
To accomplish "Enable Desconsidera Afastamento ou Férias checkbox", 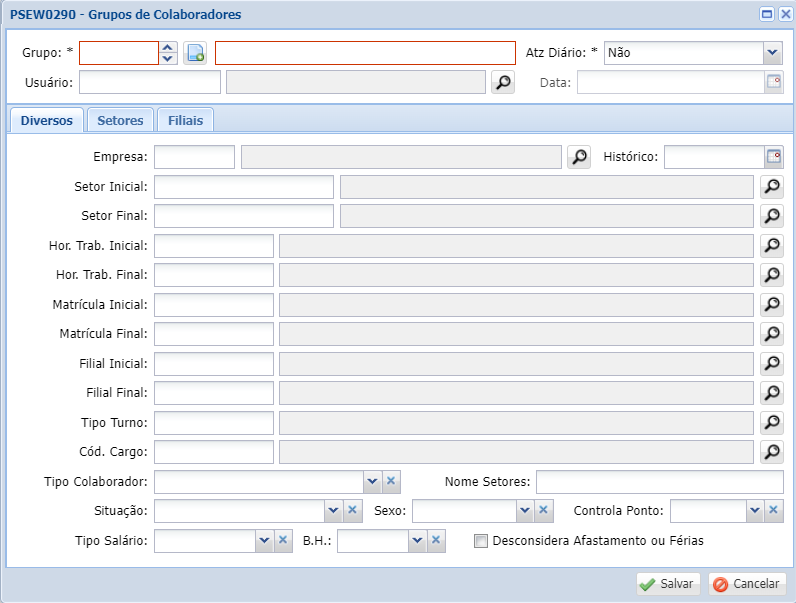I will click(481, 541).
